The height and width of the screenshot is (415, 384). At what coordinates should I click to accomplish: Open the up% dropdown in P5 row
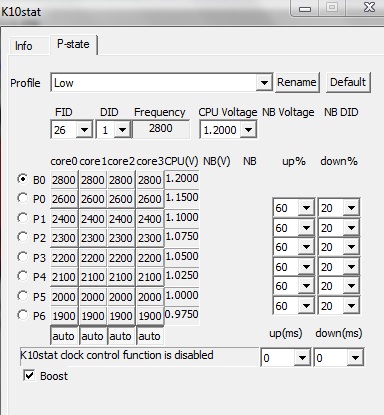click(x=293, y=306)
